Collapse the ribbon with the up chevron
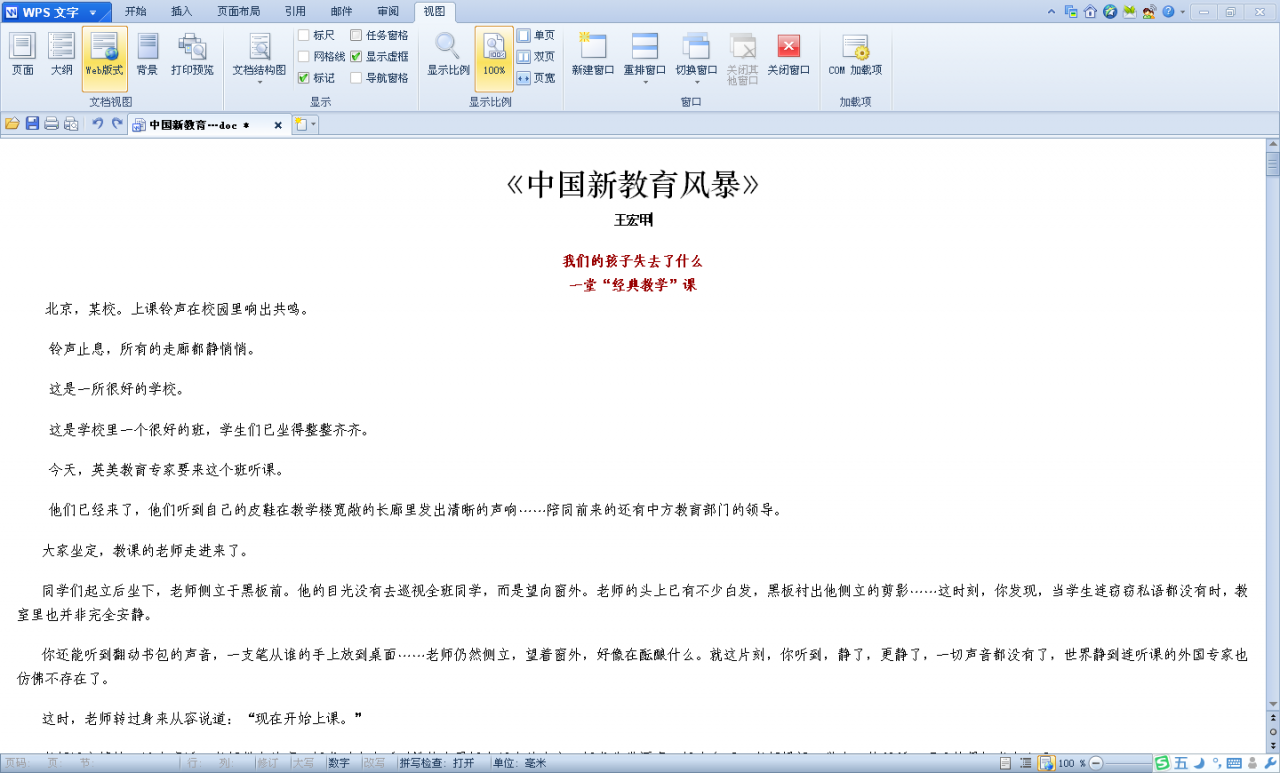Viewport: 1280px width, 773px height. 1051,12
